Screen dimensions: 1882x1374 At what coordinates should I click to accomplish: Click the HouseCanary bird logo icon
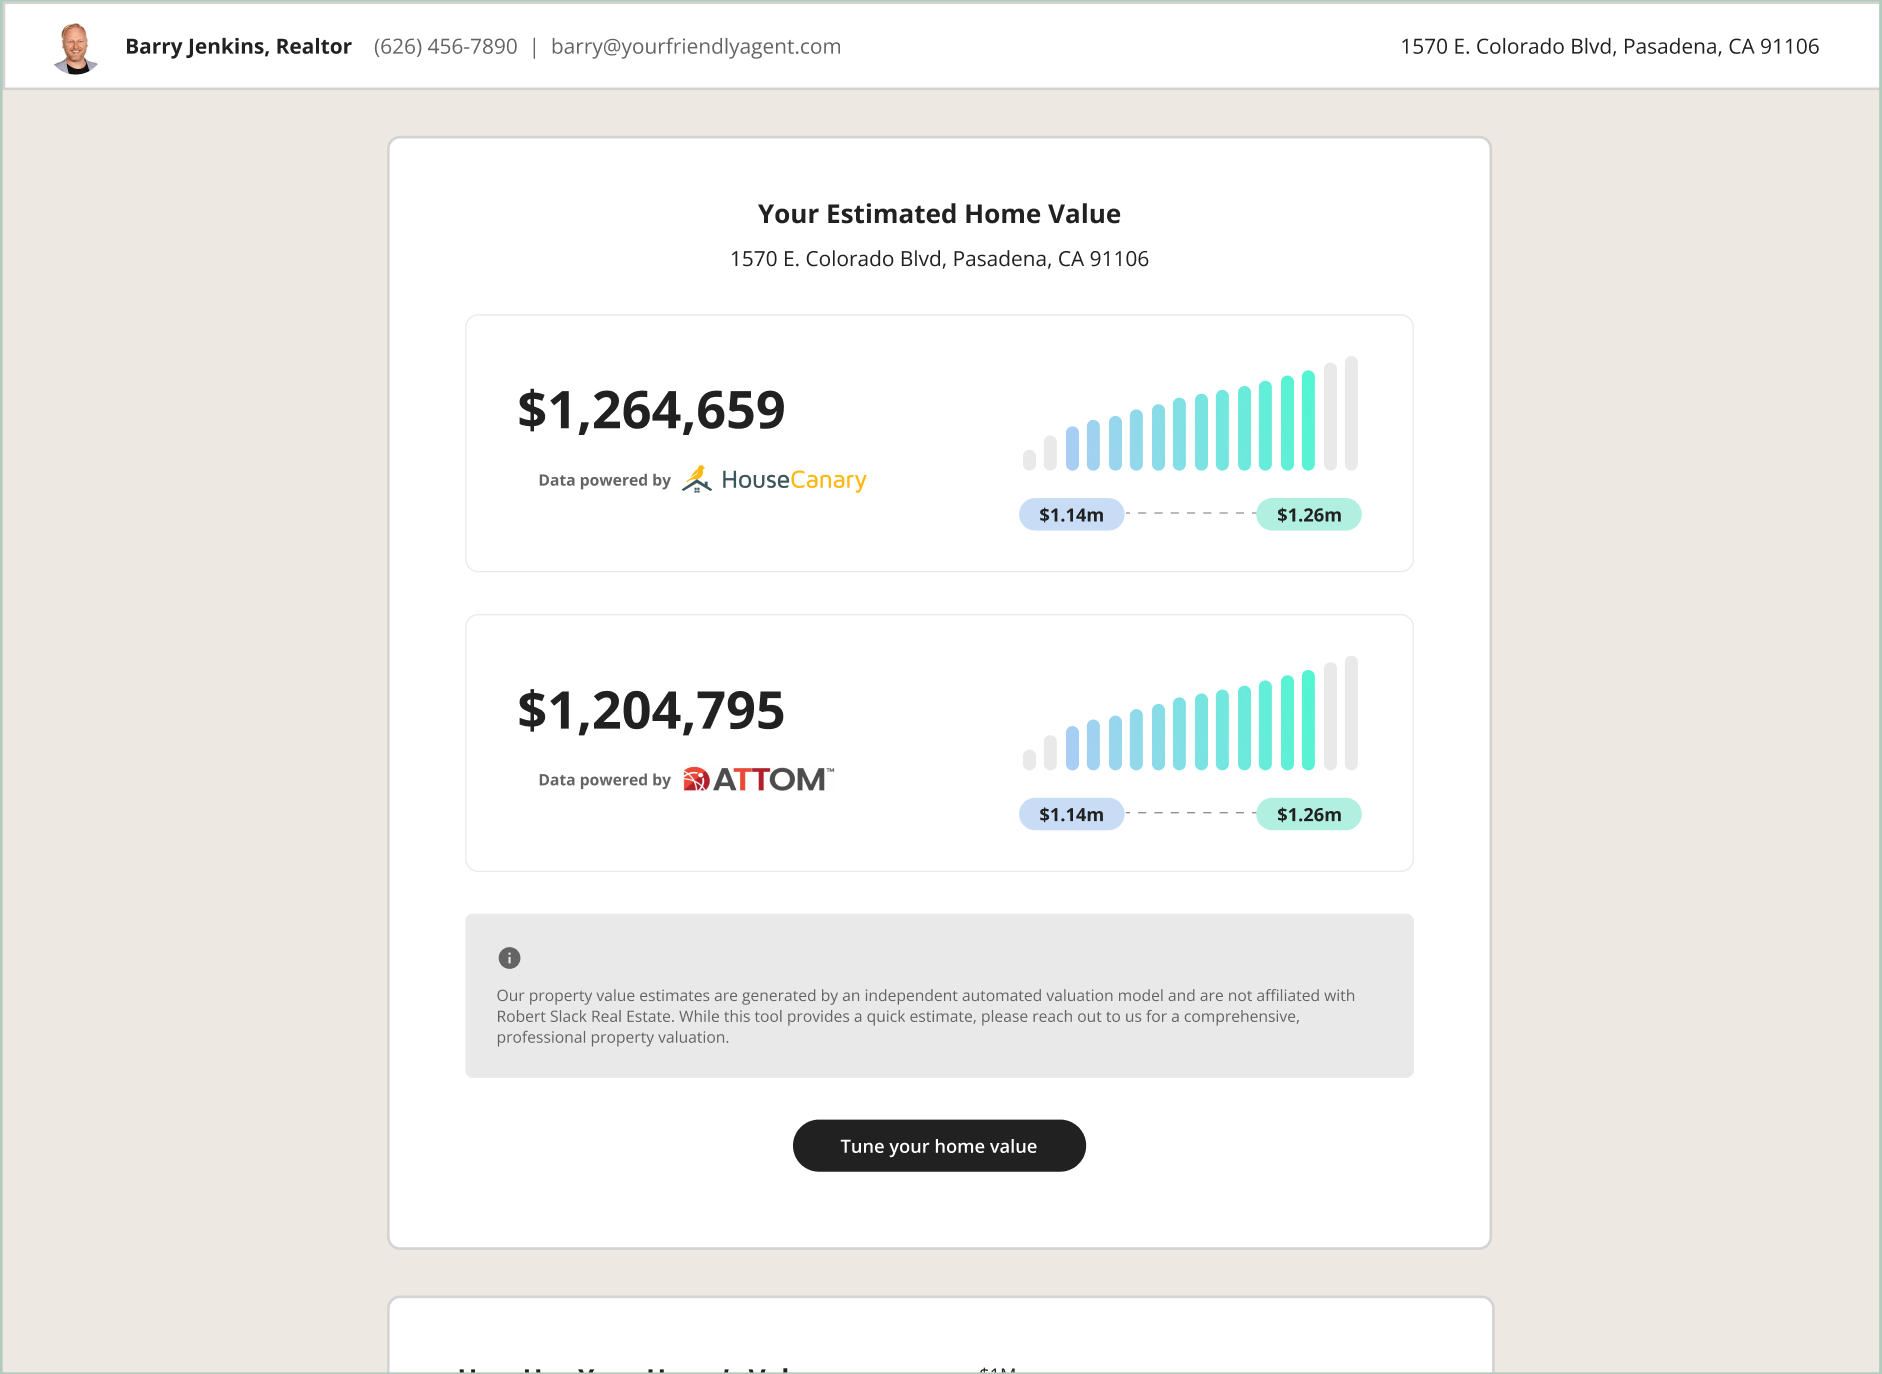coord(696,480)
